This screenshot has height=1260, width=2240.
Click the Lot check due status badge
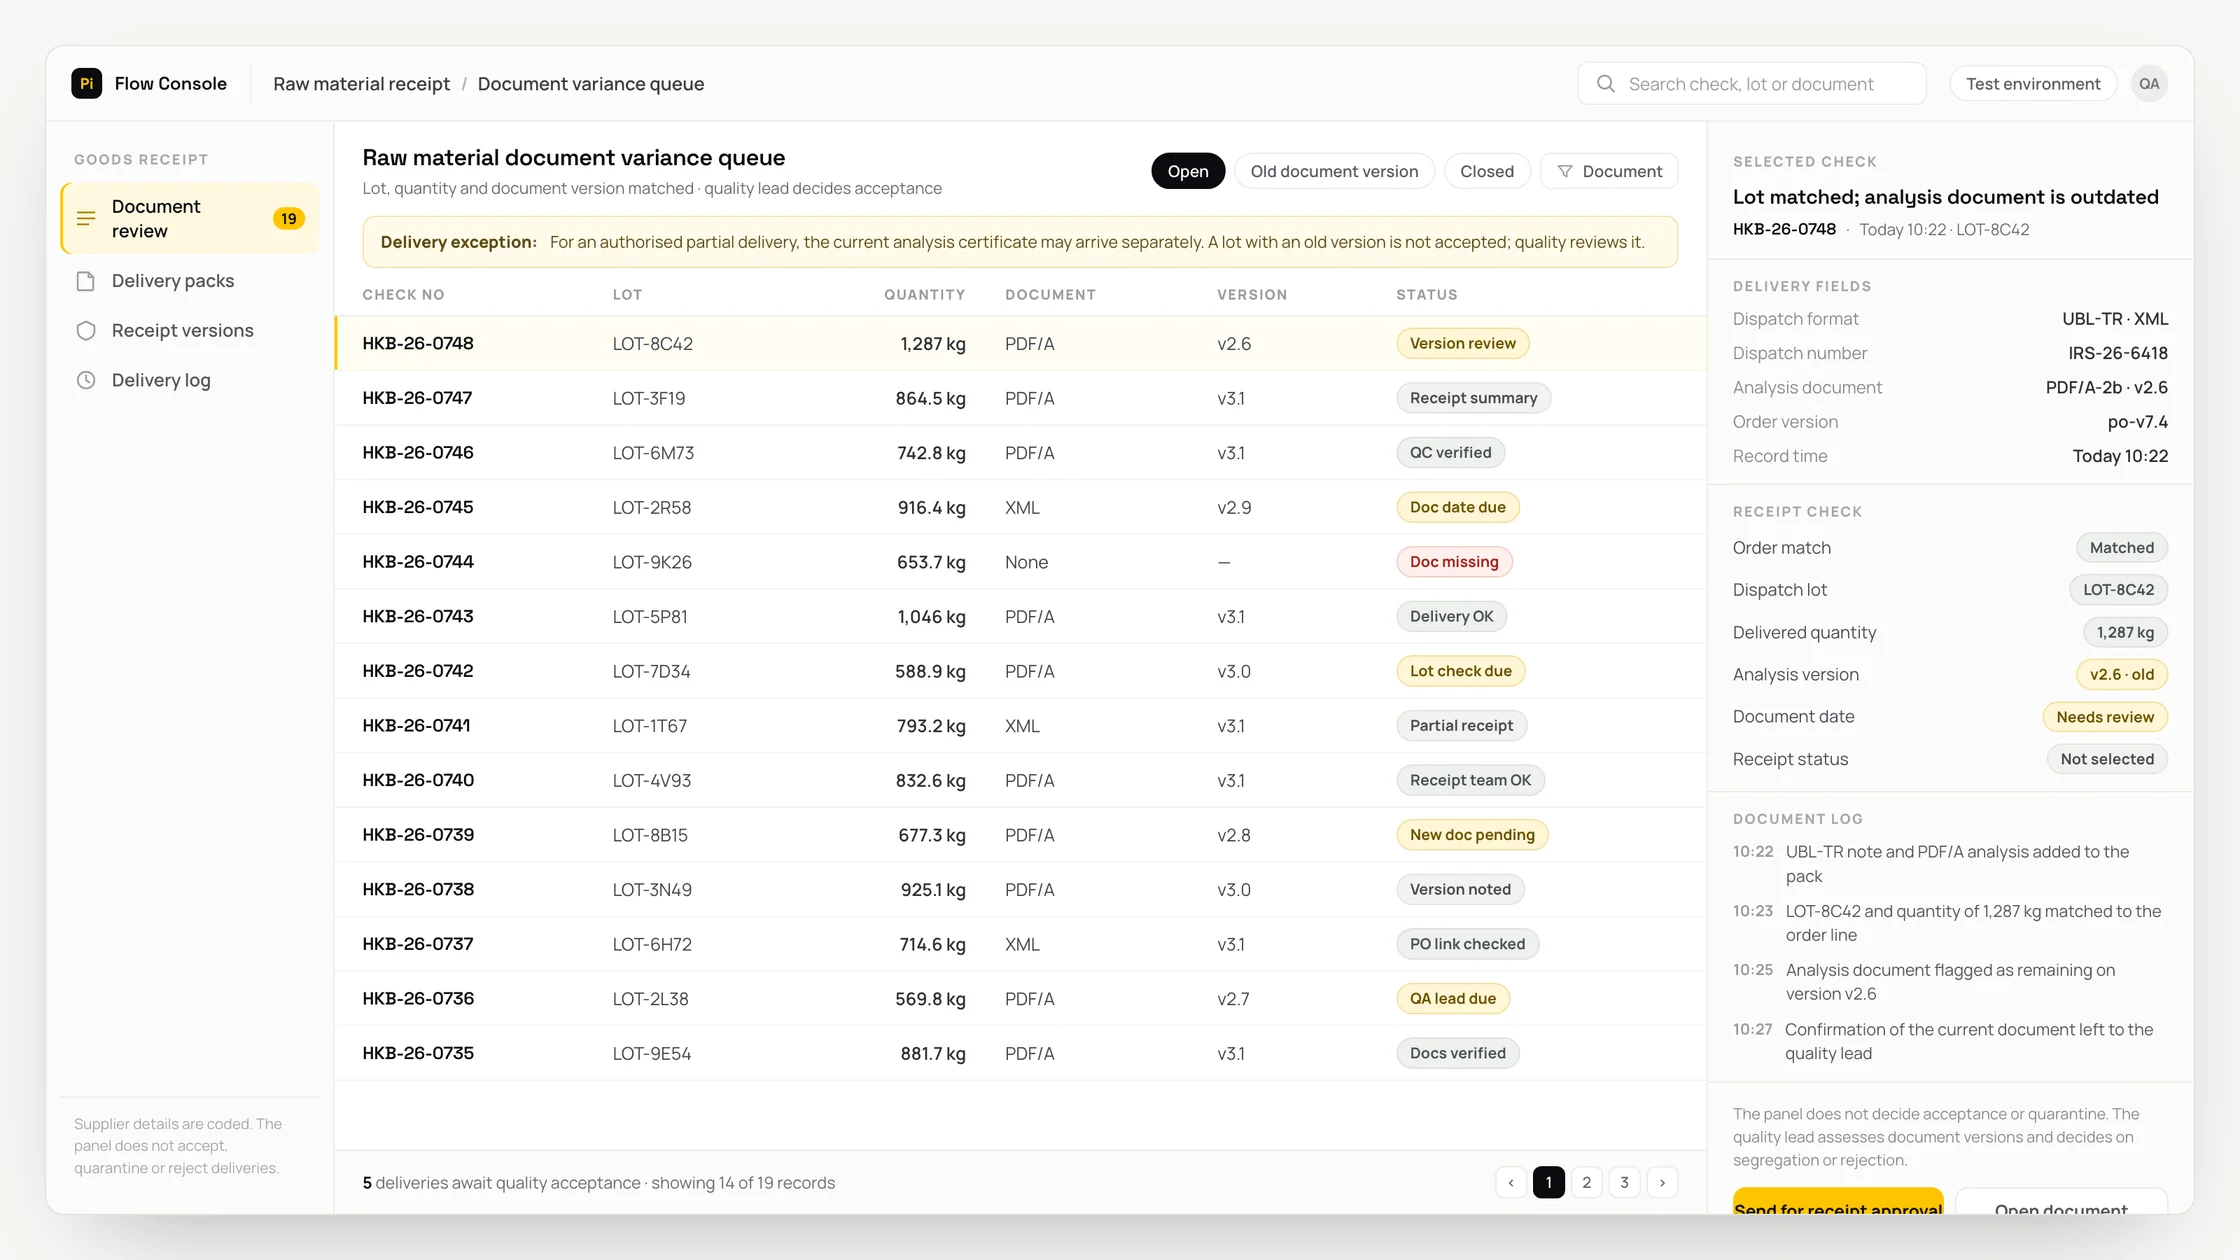pos(1460,671)
